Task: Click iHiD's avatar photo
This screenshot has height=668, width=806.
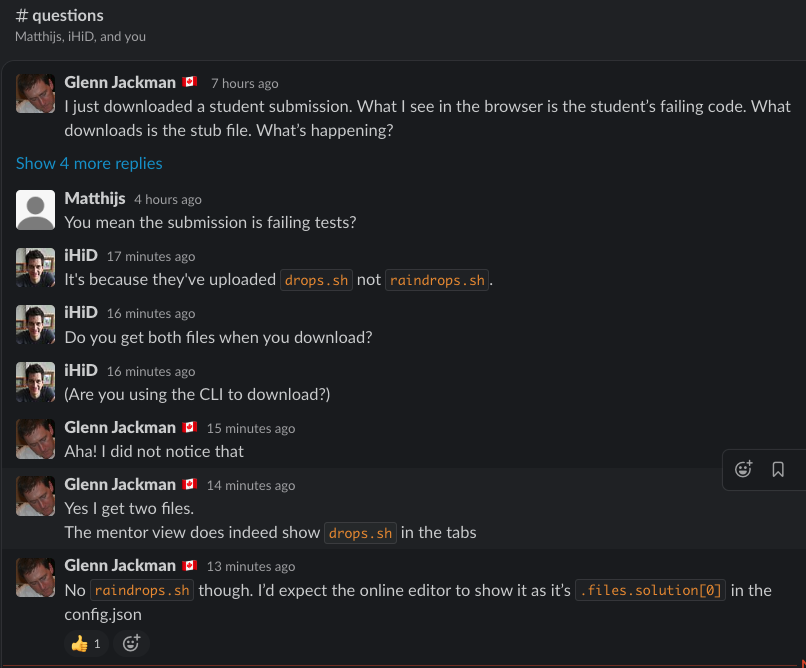Action: (x=35, y=266)
